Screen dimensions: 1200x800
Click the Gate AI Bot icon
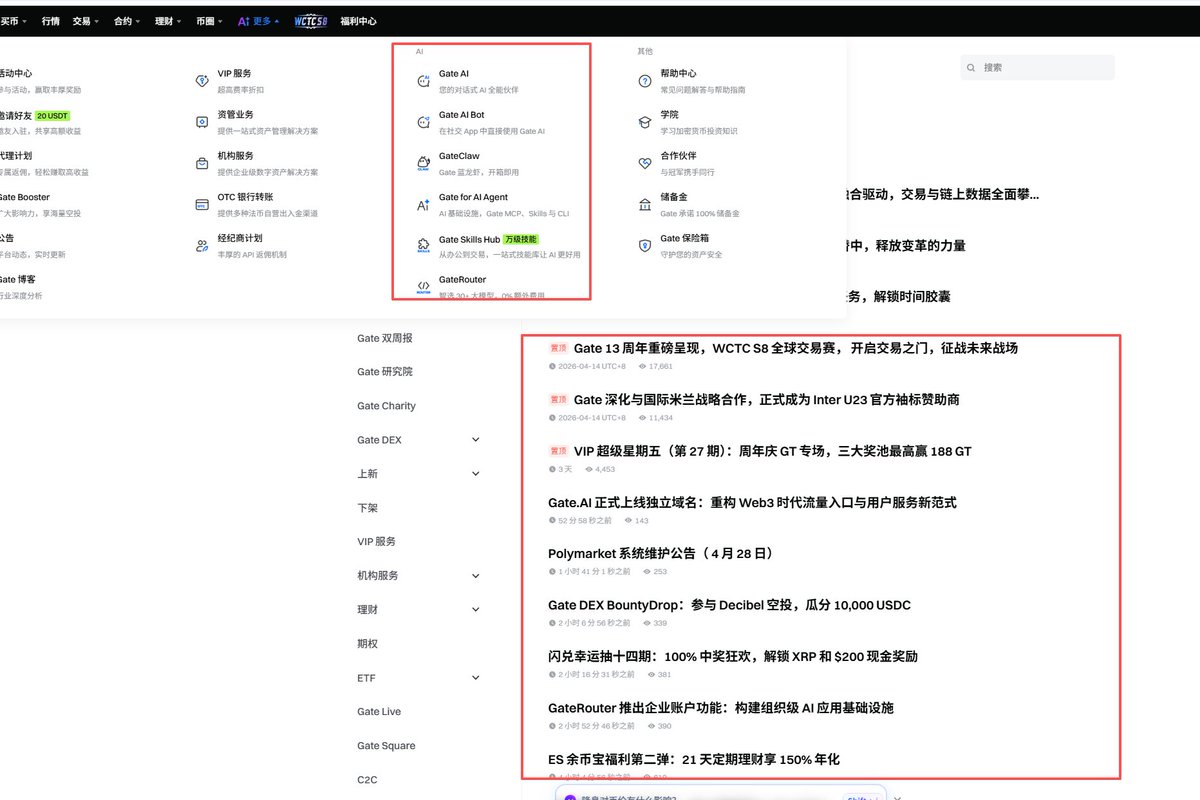click(423, 122)
